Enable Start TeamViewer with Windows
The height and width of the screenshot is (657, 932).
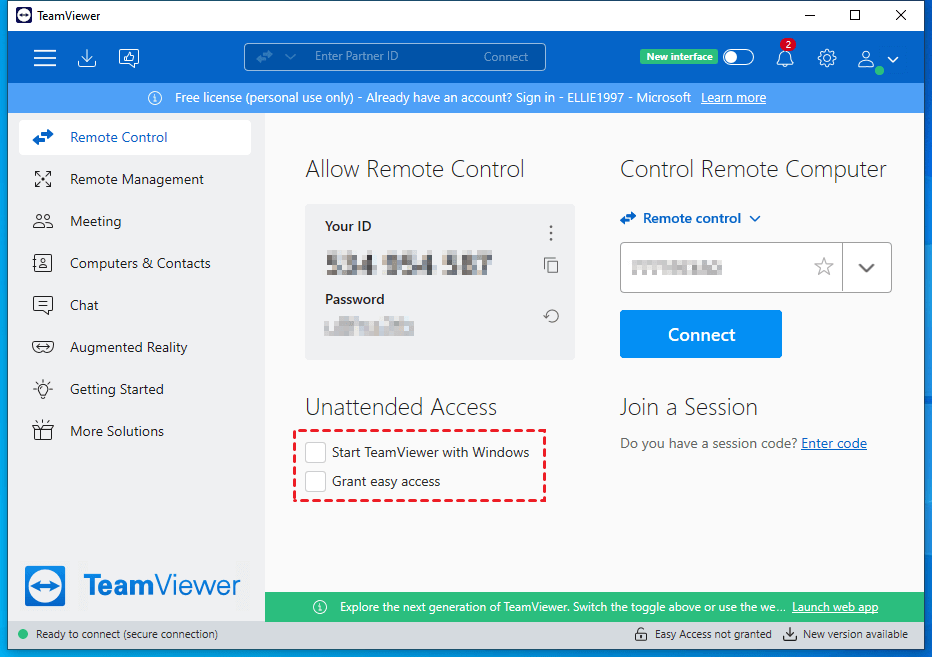pos(316,452)
